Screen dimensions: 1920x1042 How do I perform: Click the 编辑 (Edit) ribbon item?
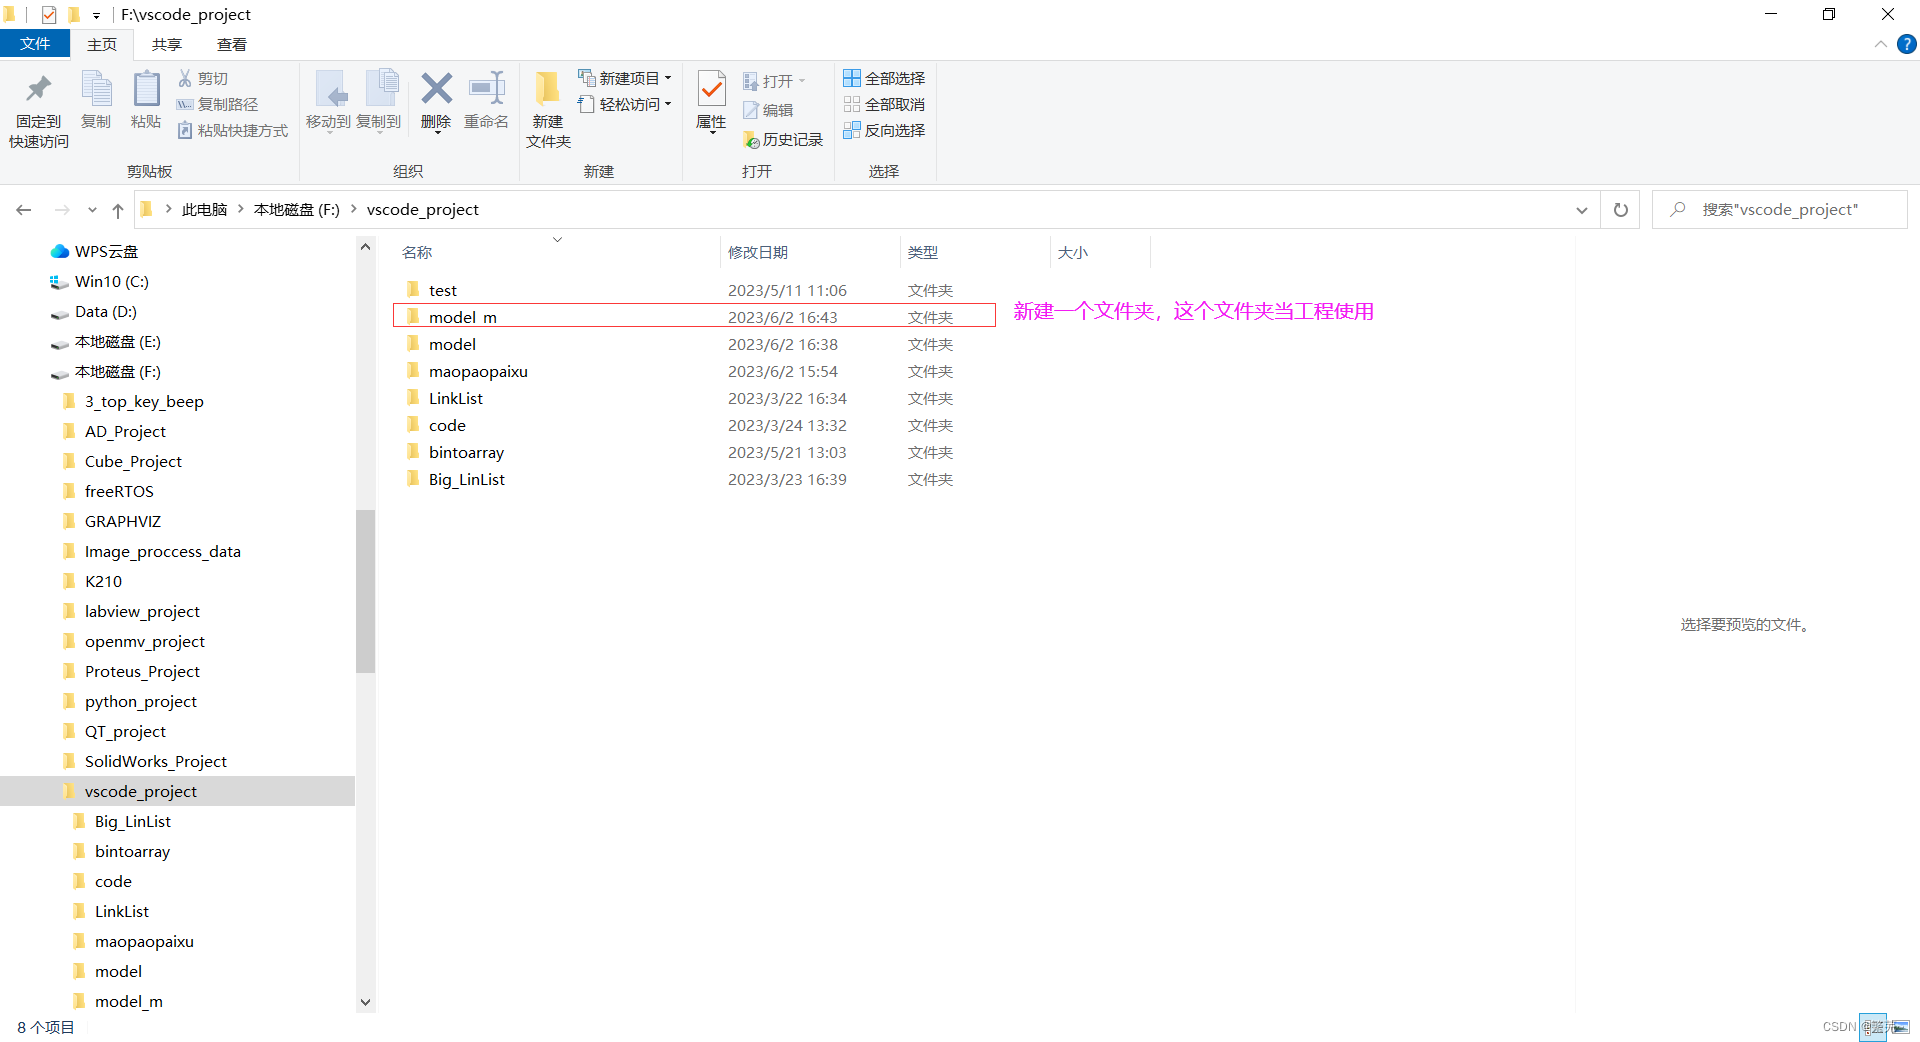(x=769, y=110)
